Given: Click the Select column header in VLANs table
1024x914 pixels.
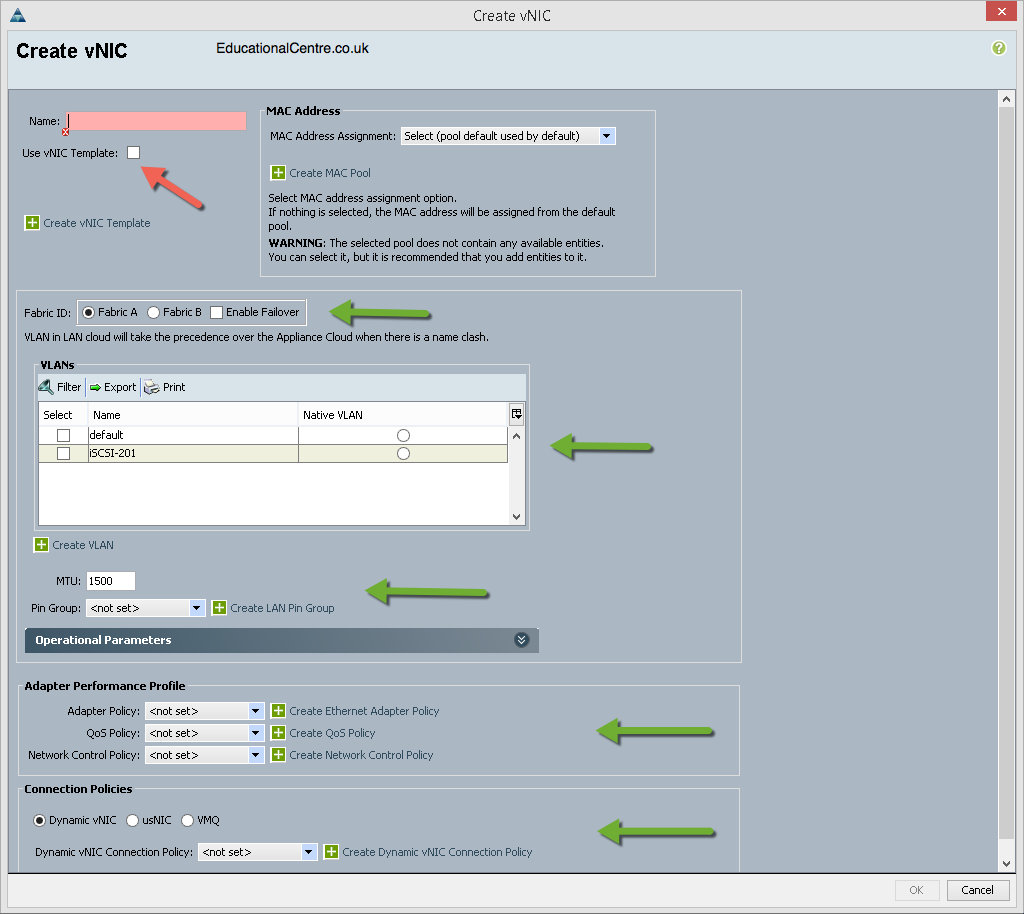Looking at the screenshot, I should pos(63,415).
